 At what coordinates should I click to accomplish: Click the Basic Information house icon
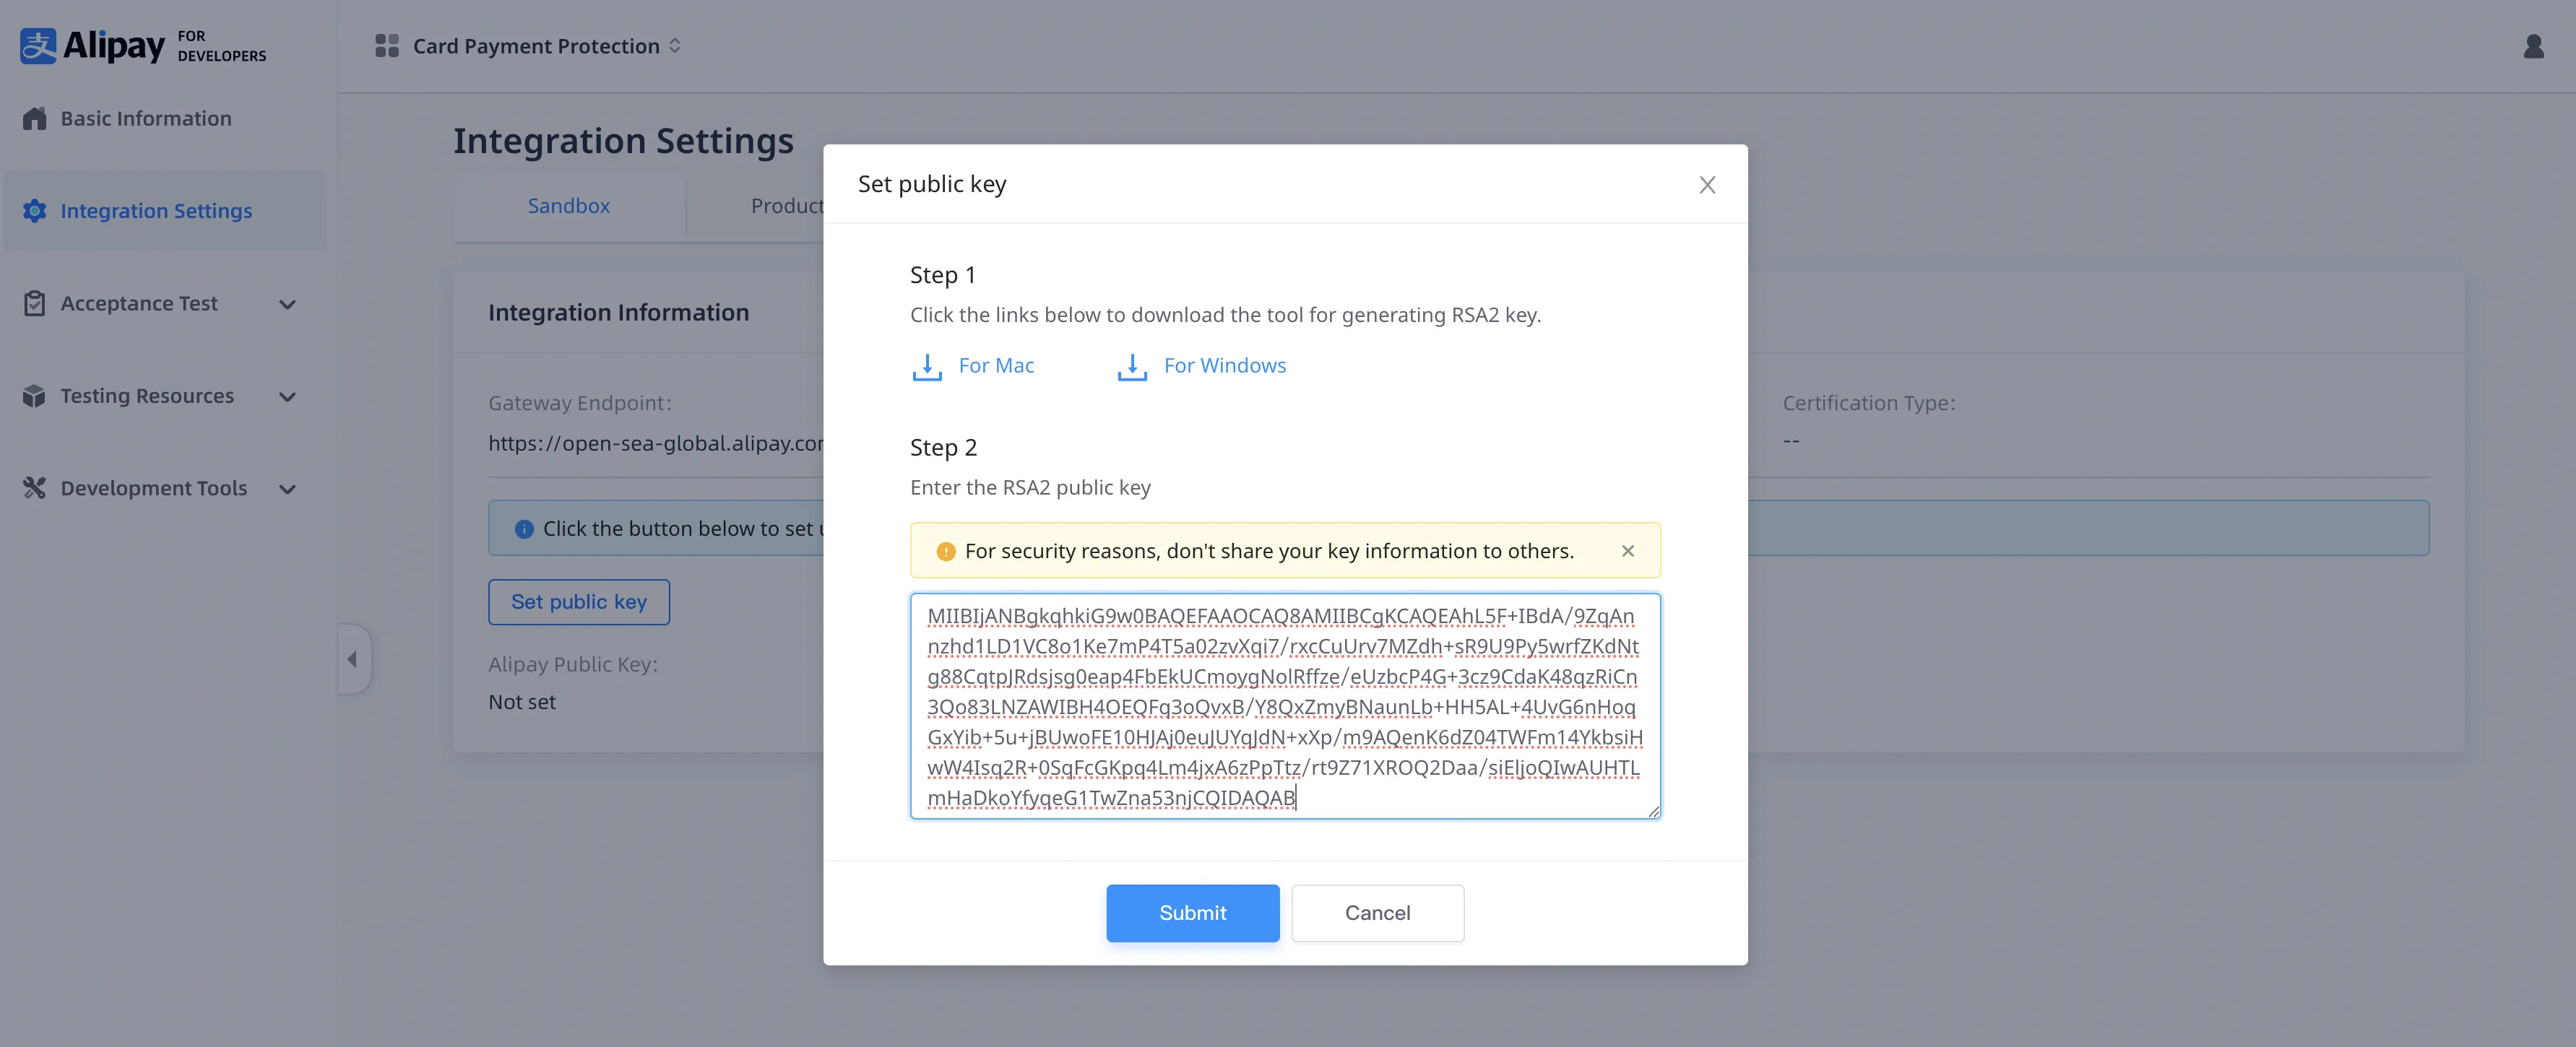35,119
